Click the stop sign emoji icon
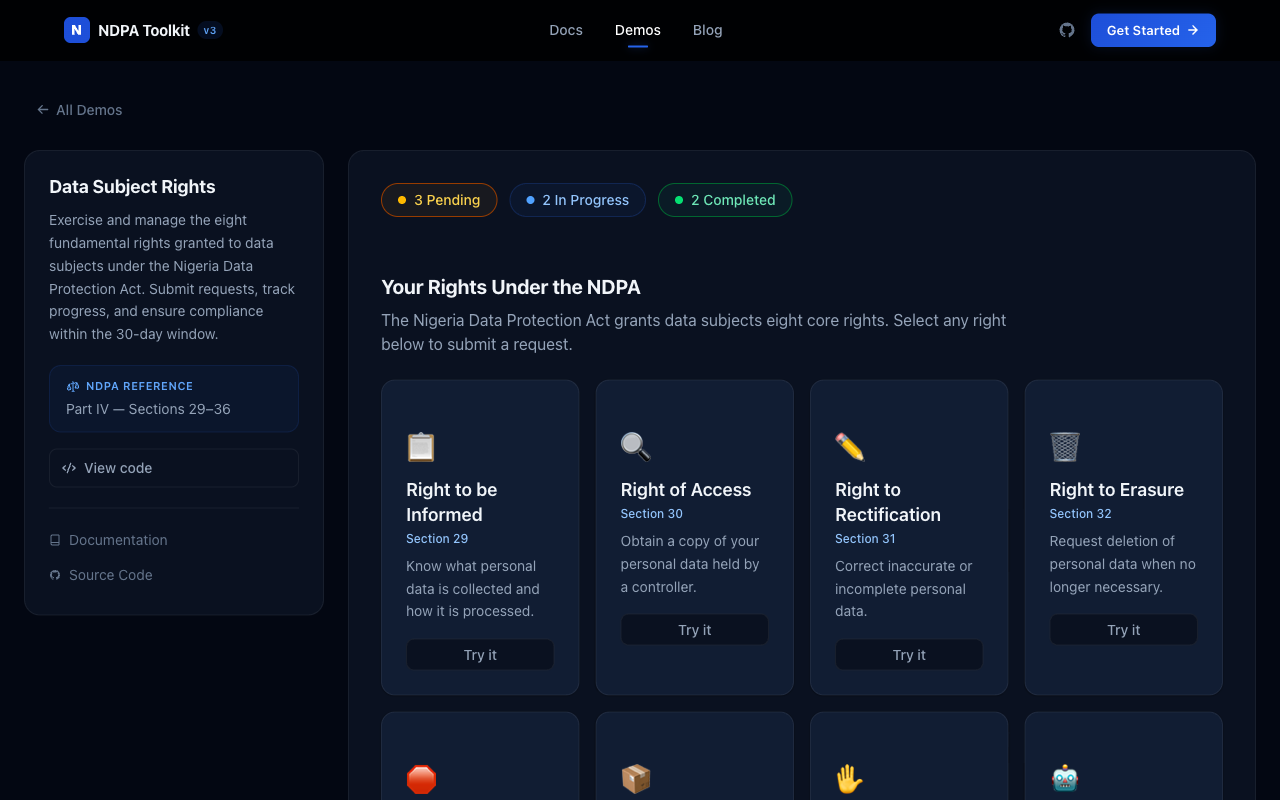Viewport: 1280px width, 800px height. coord(421,779)
